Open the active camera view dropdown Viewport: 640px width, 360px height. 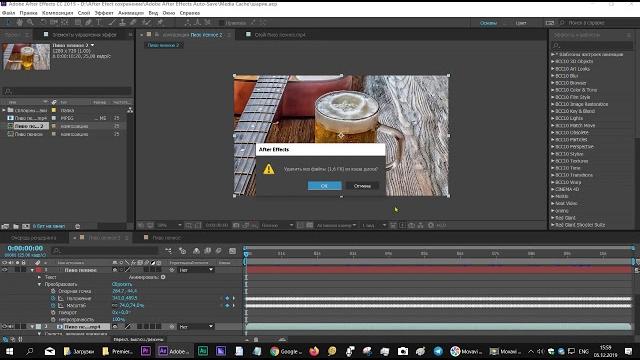[336, 225]
